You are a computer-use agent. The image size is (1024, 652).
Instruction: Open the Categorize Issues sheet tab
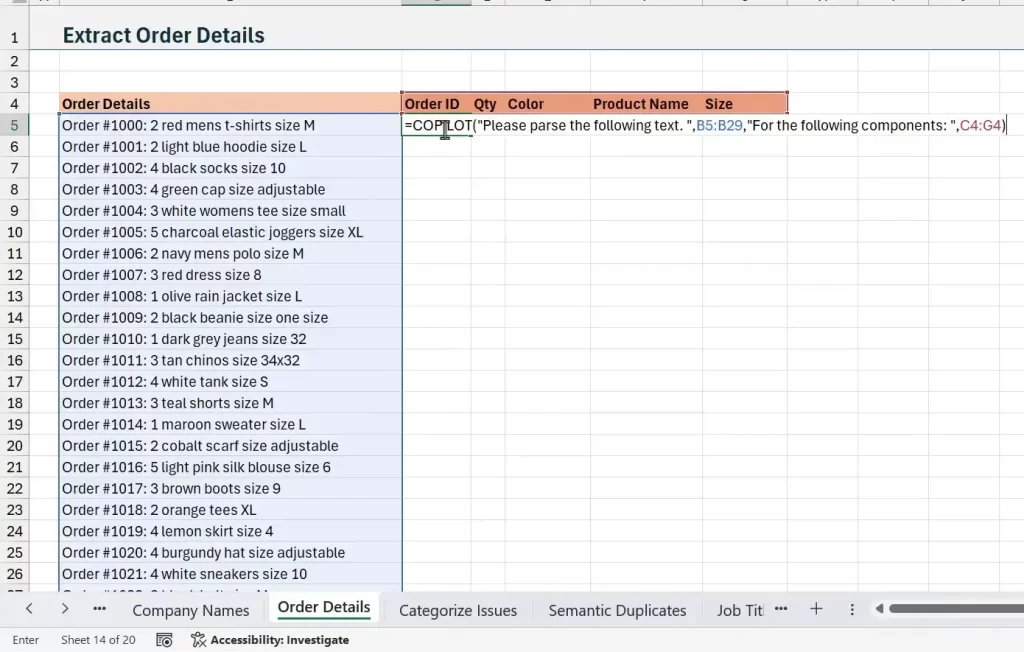[x=458, y=610]
